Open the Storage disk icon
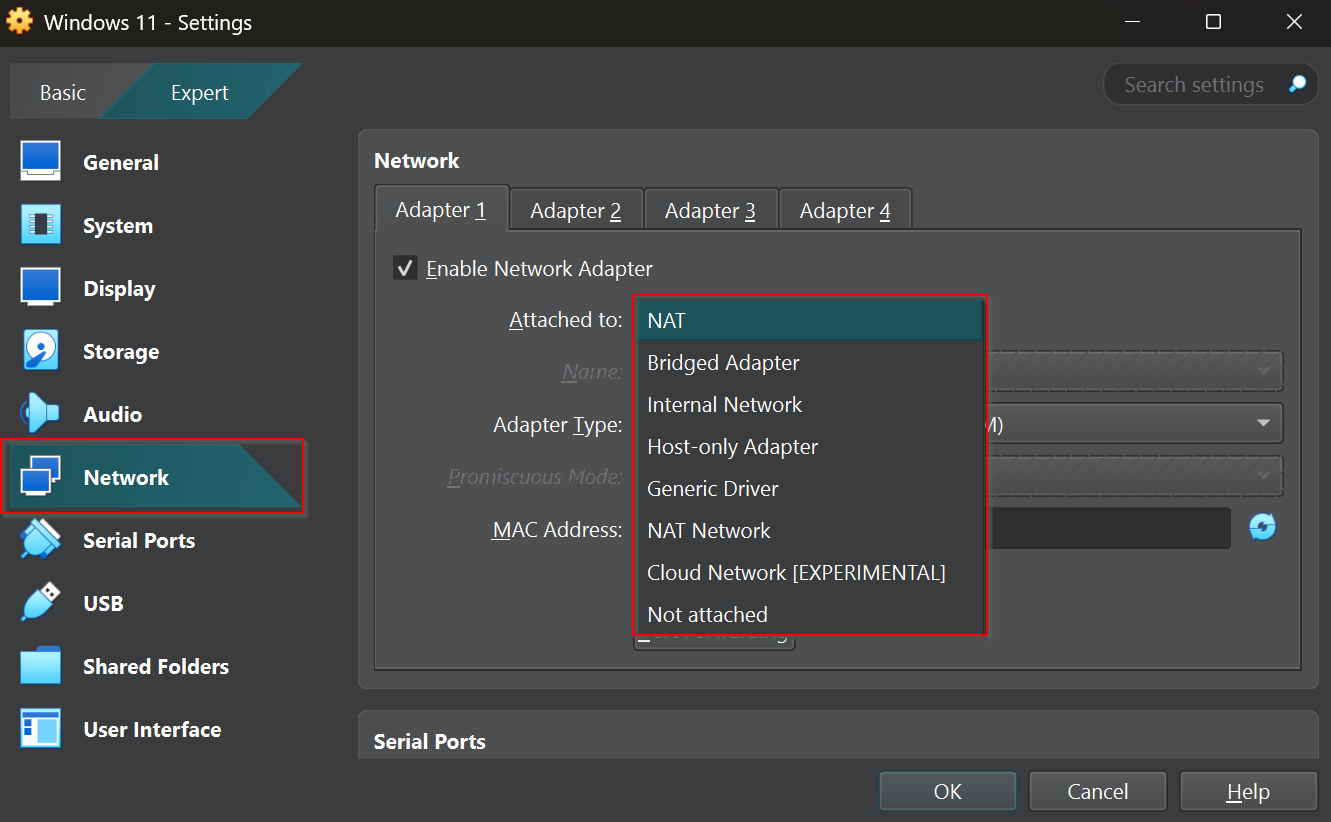This screenshot has height=822, width=1331. coord(41,351)
